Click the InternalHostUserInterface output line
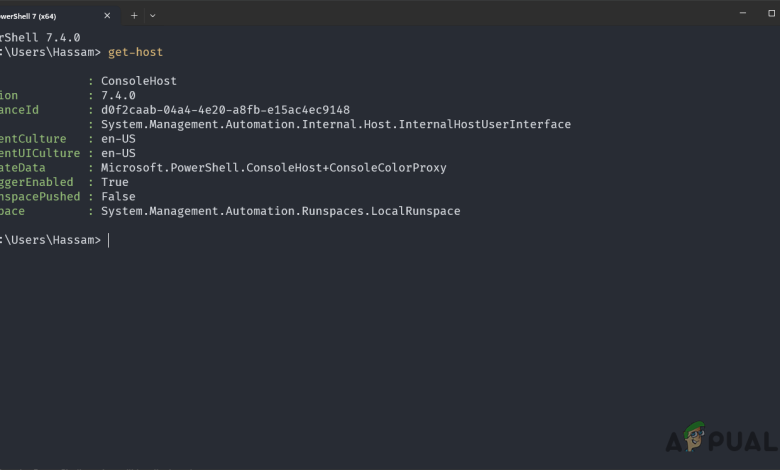Screen dimensions: 780x470 point(335,124)
